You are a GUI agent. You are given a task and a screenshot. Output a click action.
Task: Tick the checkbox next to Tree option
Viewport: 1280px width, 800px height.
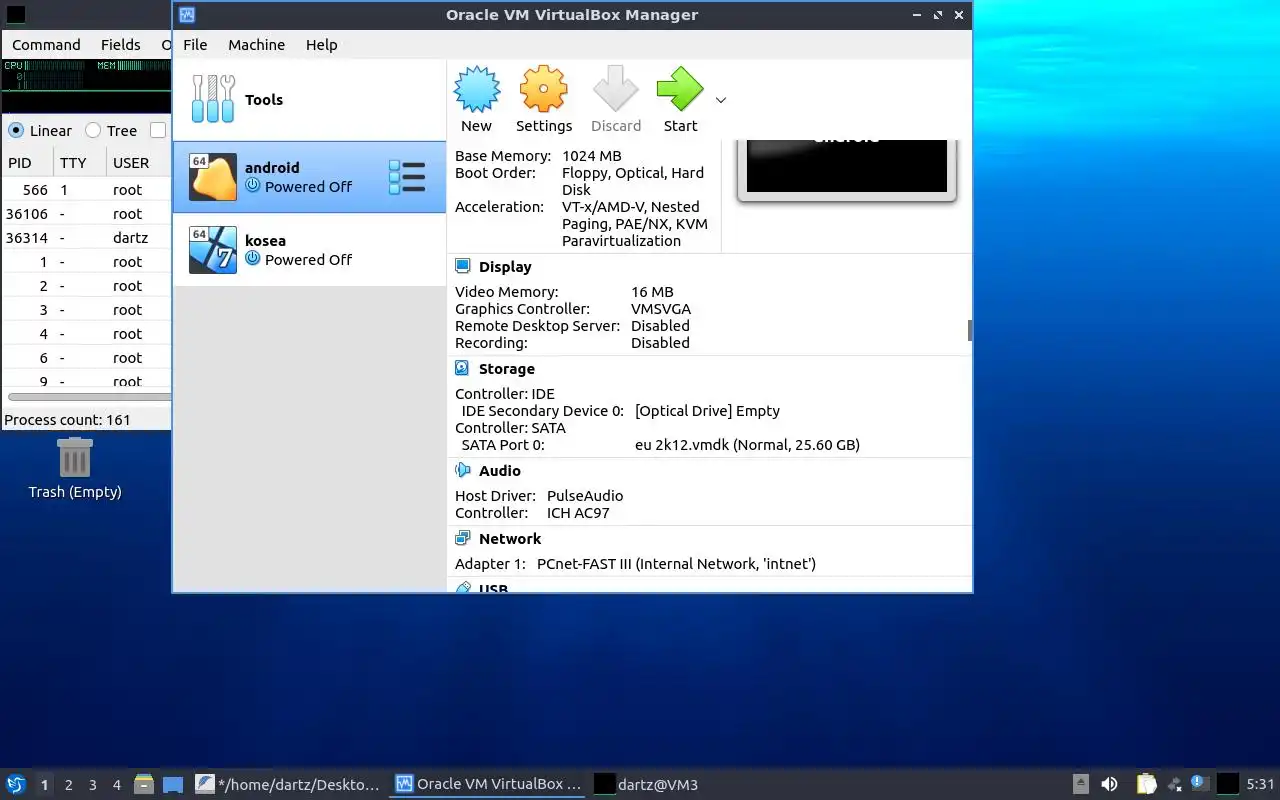pyautogui.click(x=158, y=131)
